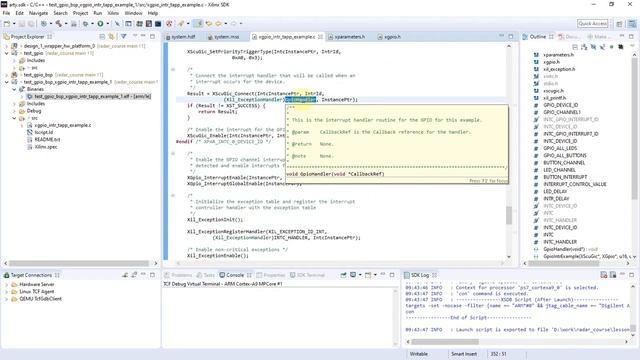Expand the Debug folder
Screen dimensions: 640x360
pyautogui.click(x=14, y=111)
